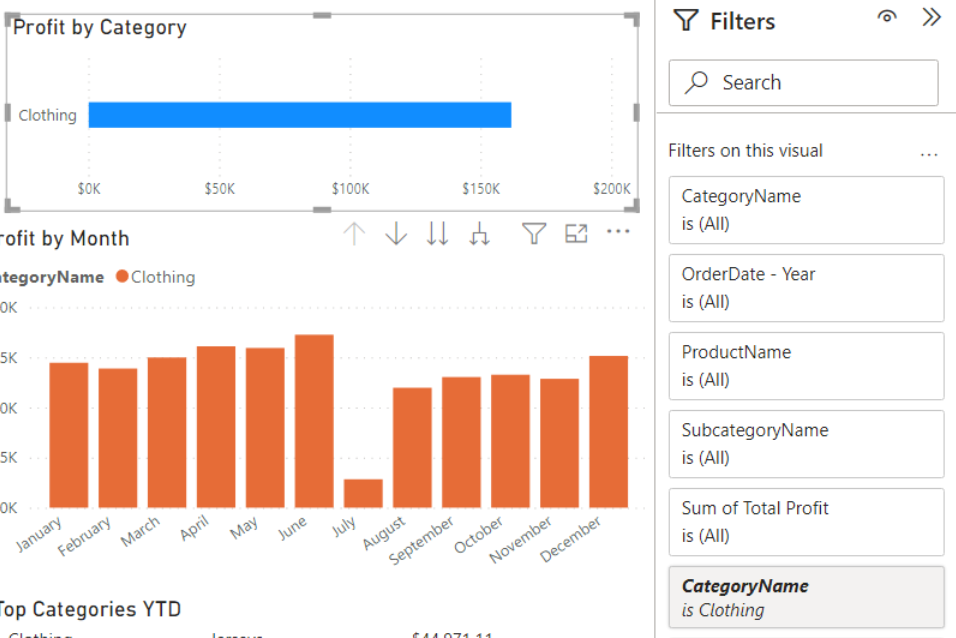This screenshot has height=638, width=956.
Task: Click the July column in chart
Action: tap(363, 493)
